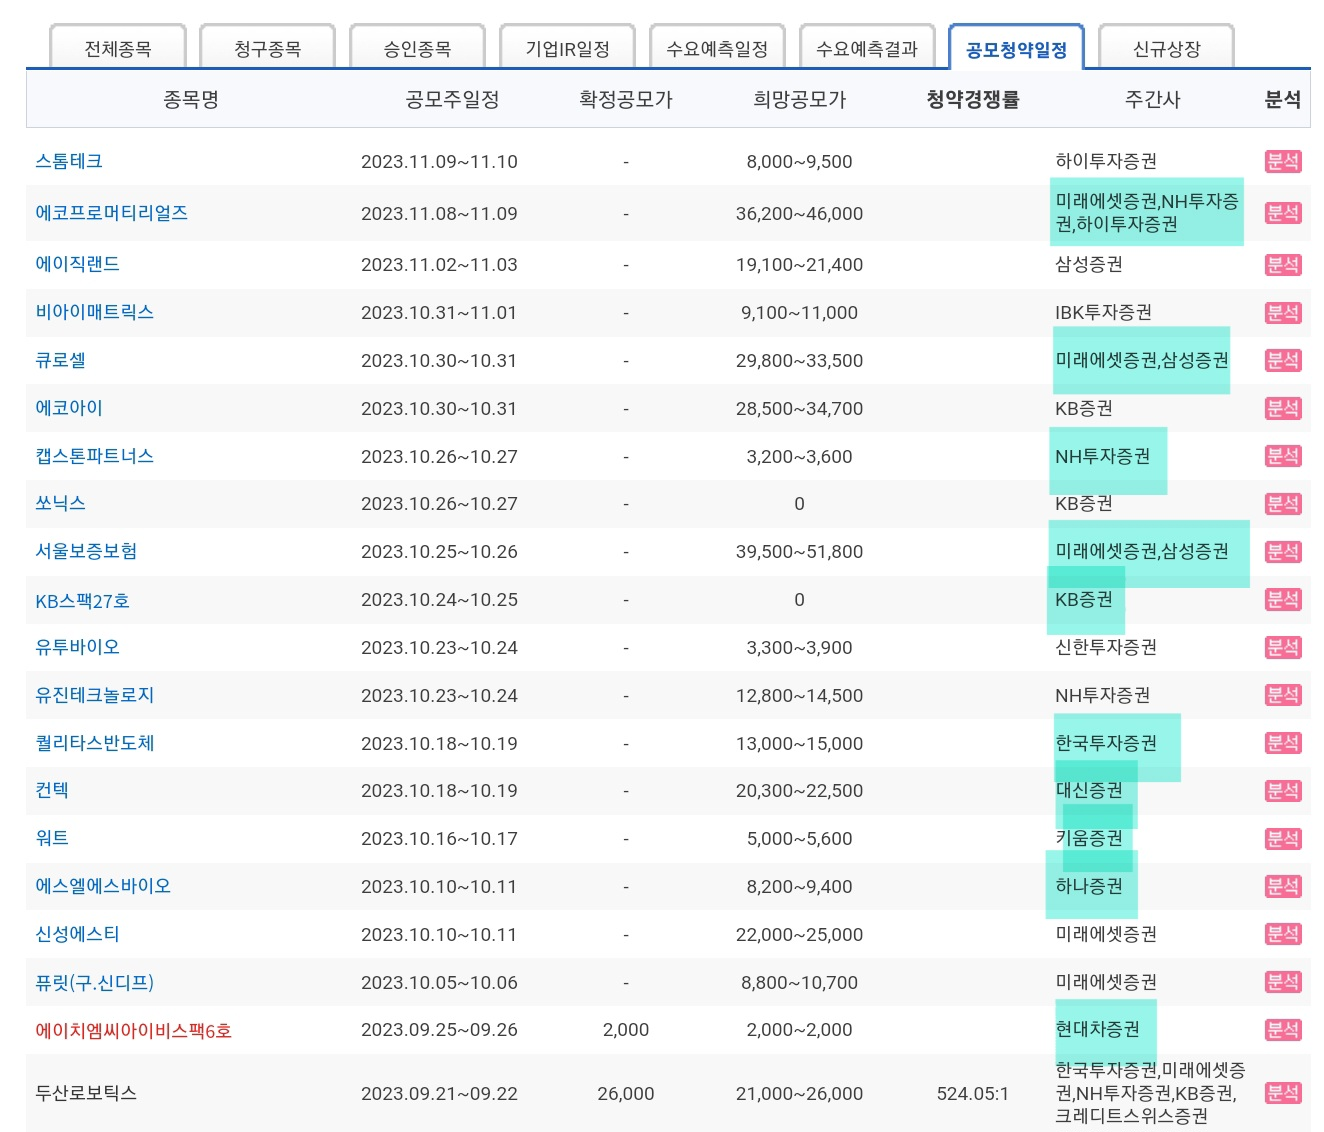Open the 신성에스티 stock link
This screenshot has height=1132, width=1324.
(78, 934)
